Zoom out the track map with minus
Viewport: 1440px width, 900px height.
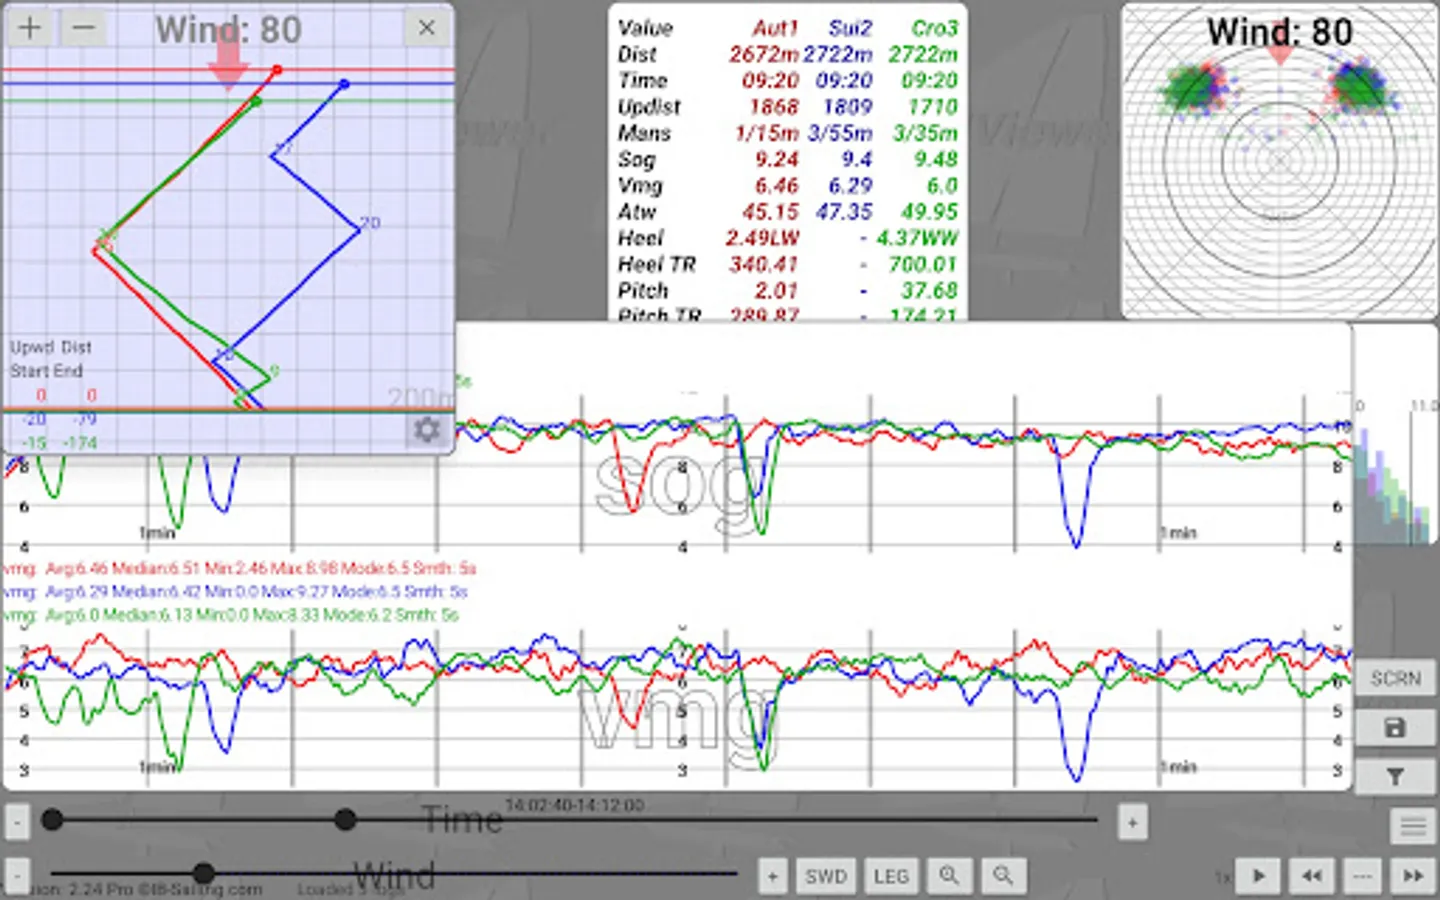coord(84,28)
